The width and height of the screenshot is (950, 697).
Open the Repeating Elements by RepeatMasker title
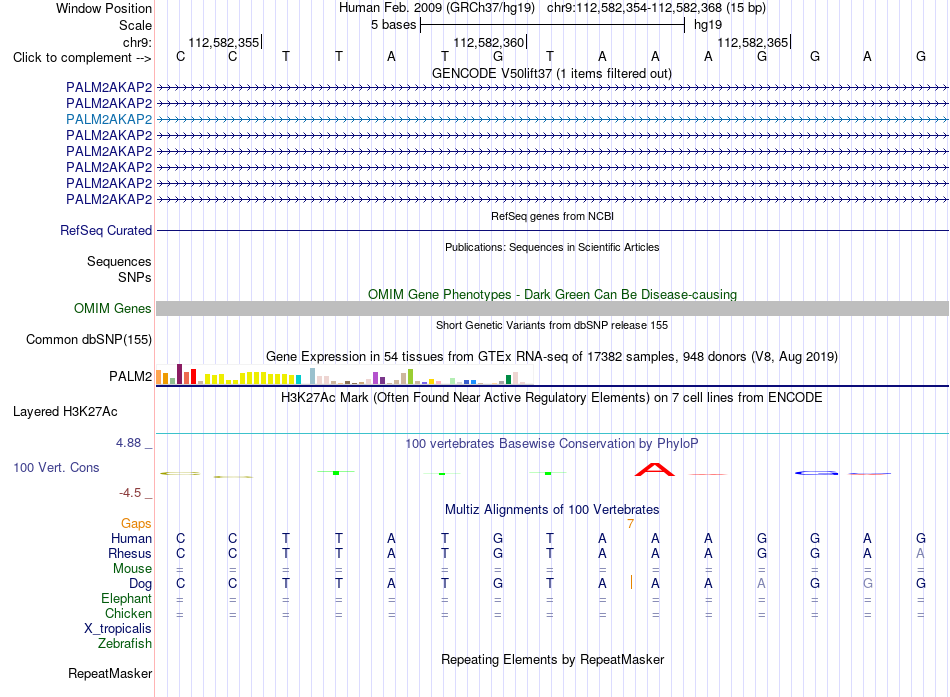click(x=552, y=659)
